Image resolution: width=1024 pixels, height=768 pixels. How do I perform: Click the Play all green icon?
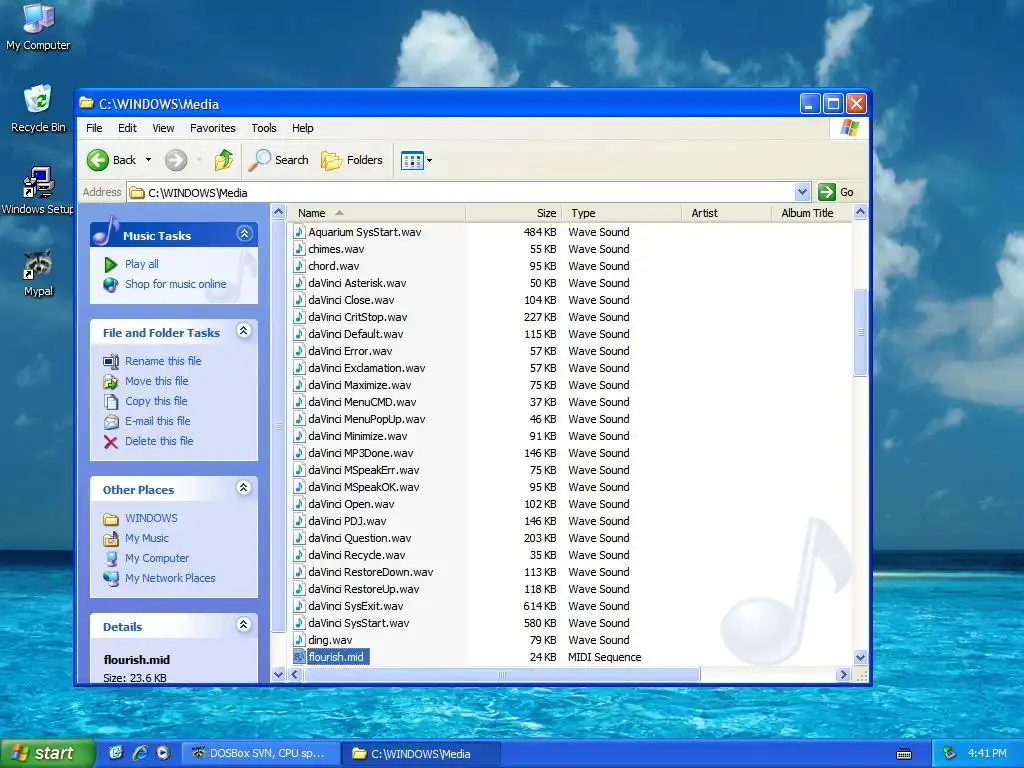110,264
